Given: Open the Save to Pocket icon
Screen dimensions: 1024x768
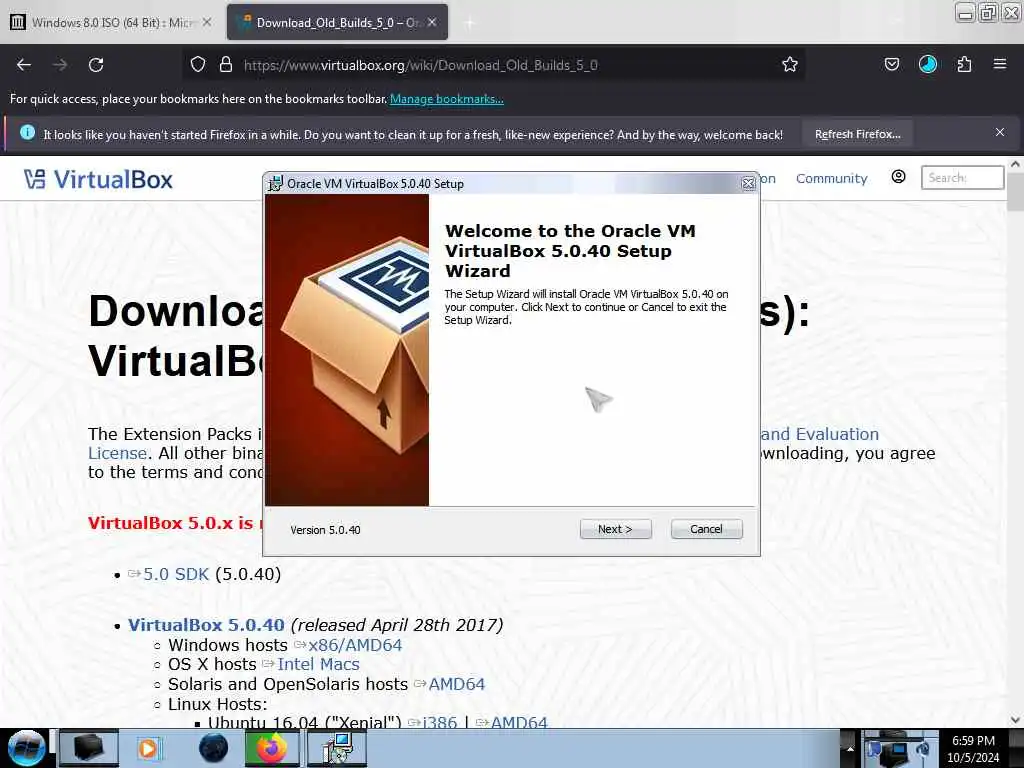Looking at the screenshot, I should (891, 65).
